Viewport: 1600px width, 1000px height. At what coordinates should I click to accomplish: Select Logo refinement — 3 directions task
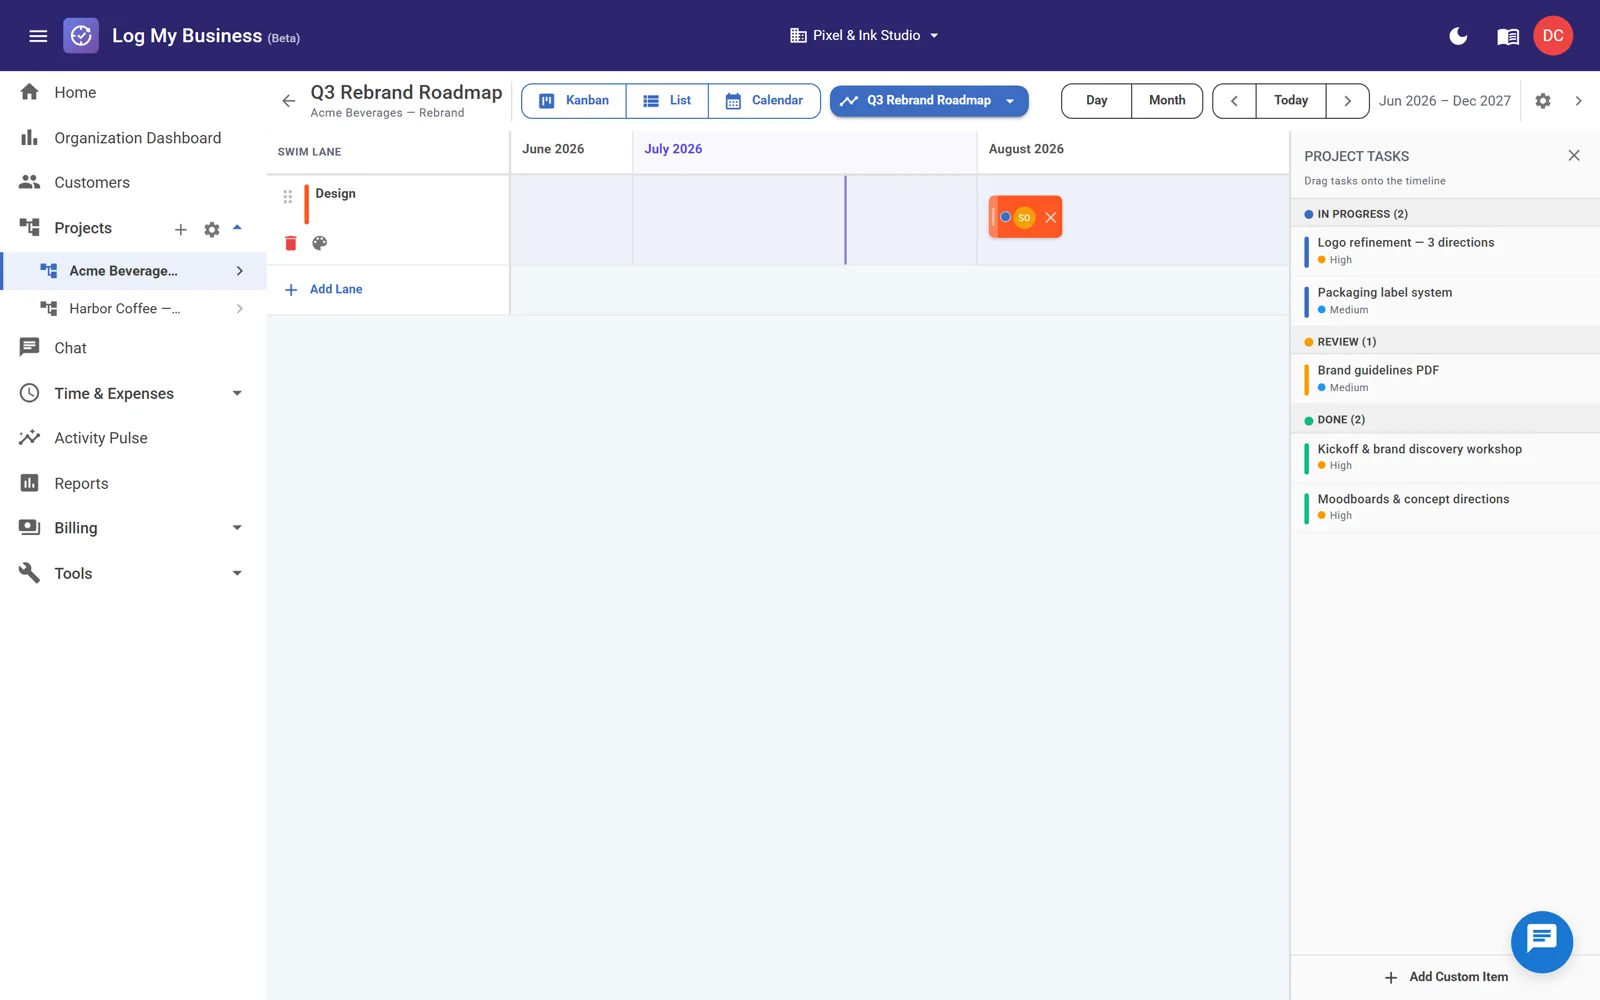tap(1445, 251)
